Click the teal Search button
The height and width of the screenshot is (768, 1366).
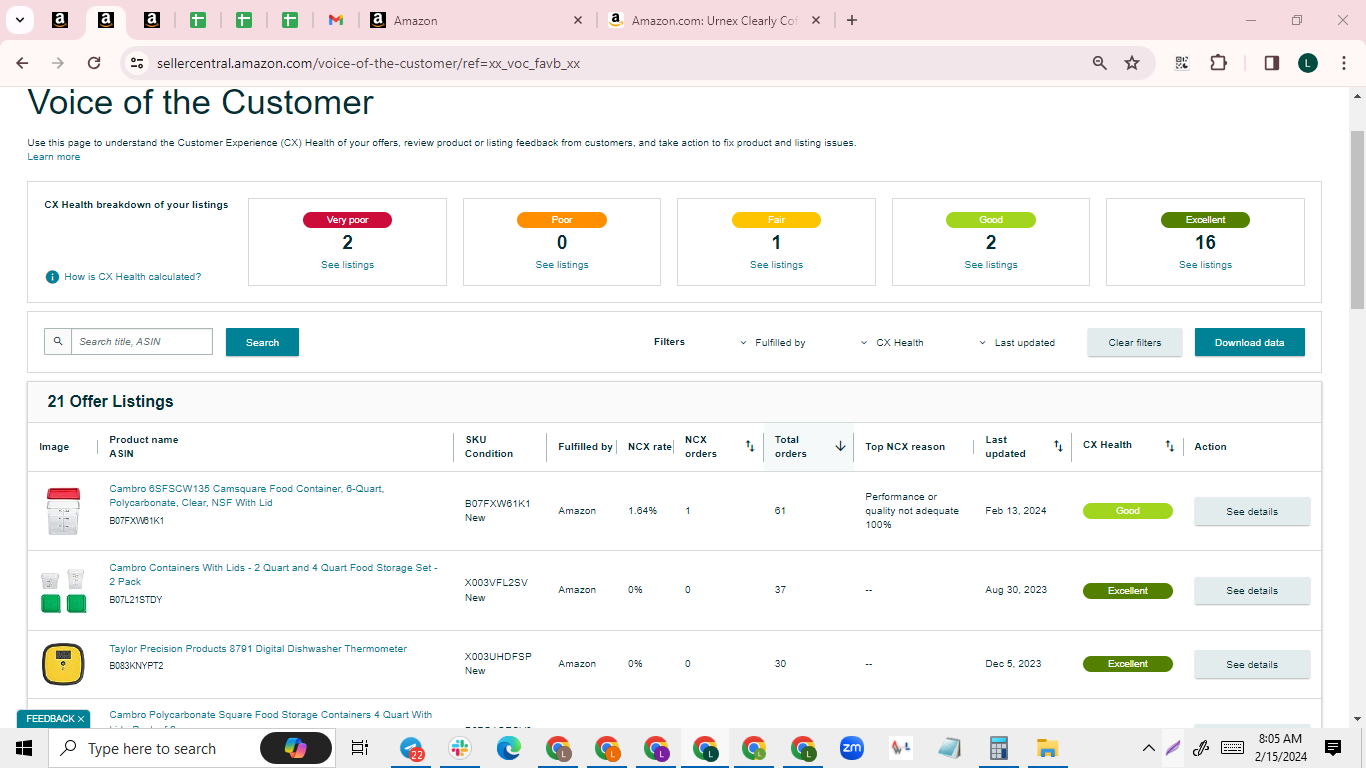(262, 342)
